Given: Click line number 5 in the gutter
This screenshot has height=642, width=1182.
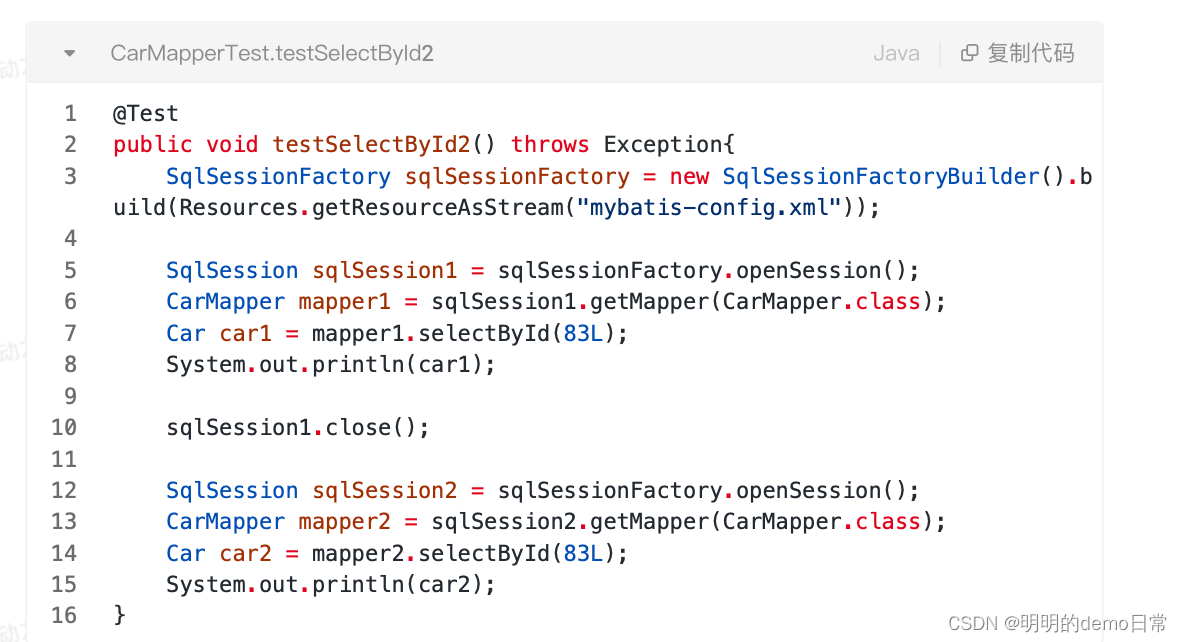Looking at the screenshot, I should [70, 270].
